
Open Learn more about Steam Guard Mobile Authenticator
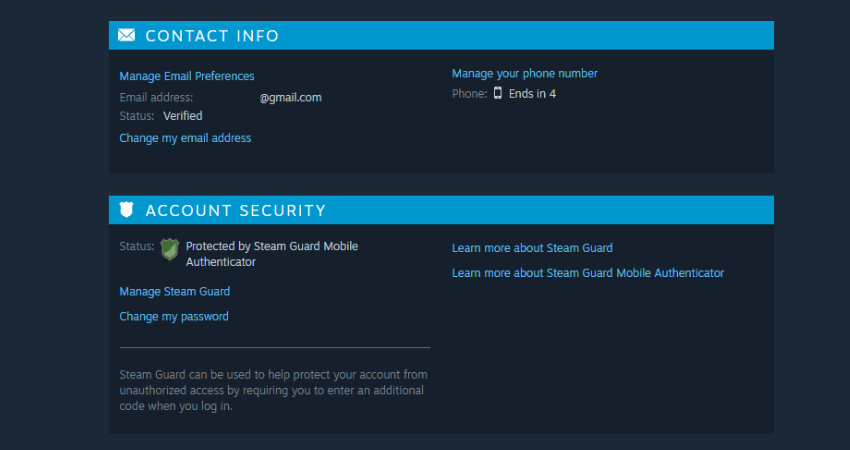[588, 273]
